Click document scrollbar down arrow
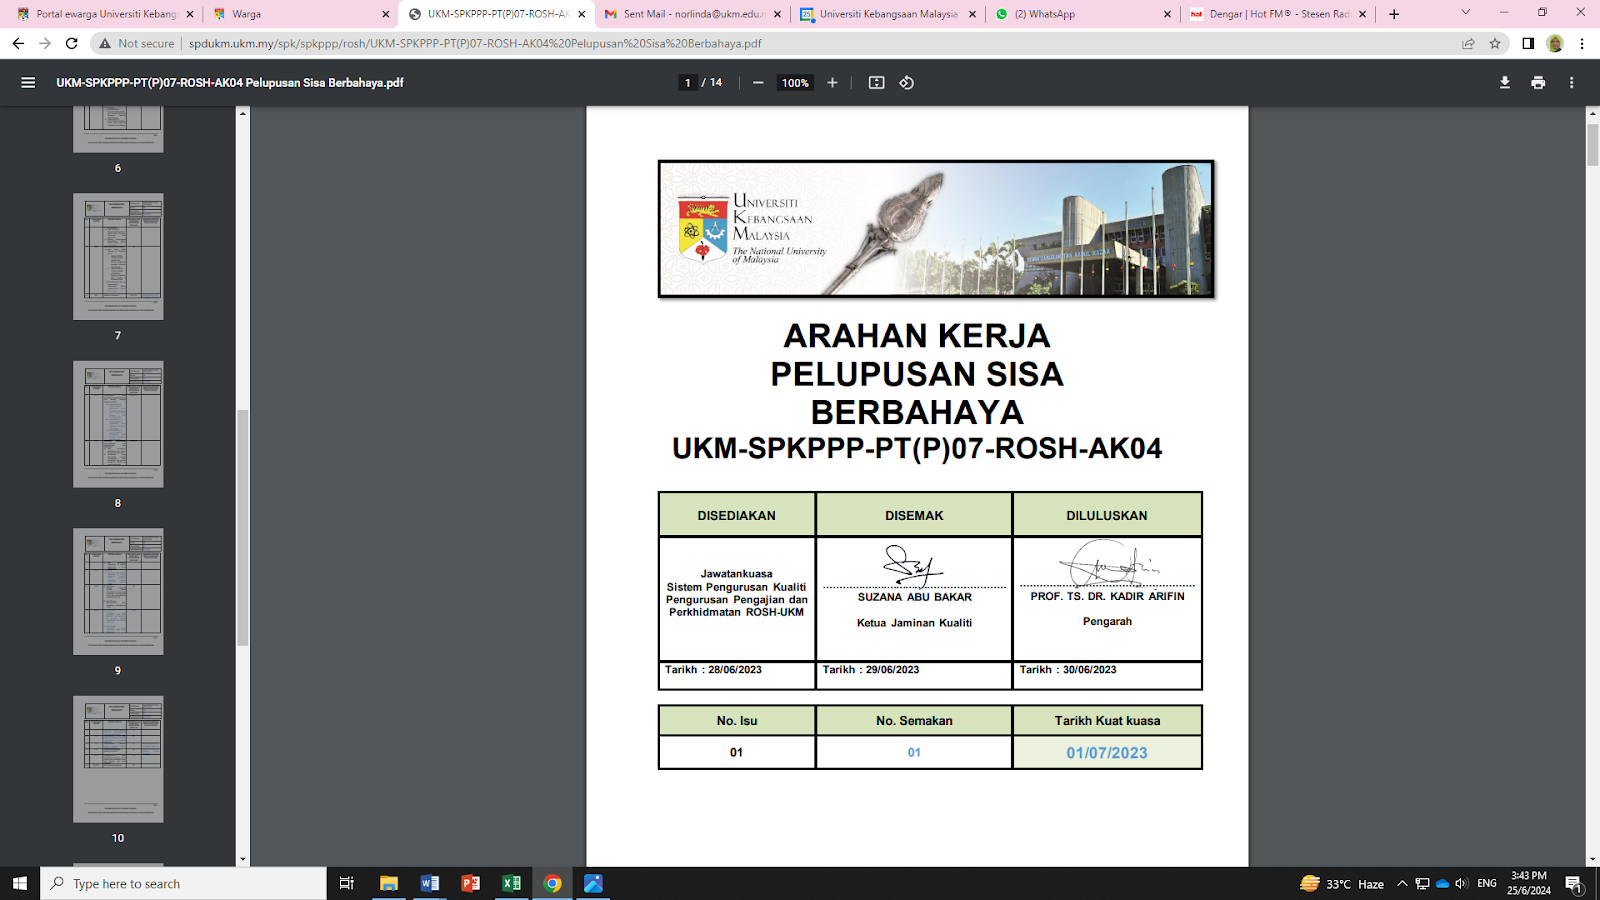This screenshot has width=1600, height=900. click(1593, 859)
